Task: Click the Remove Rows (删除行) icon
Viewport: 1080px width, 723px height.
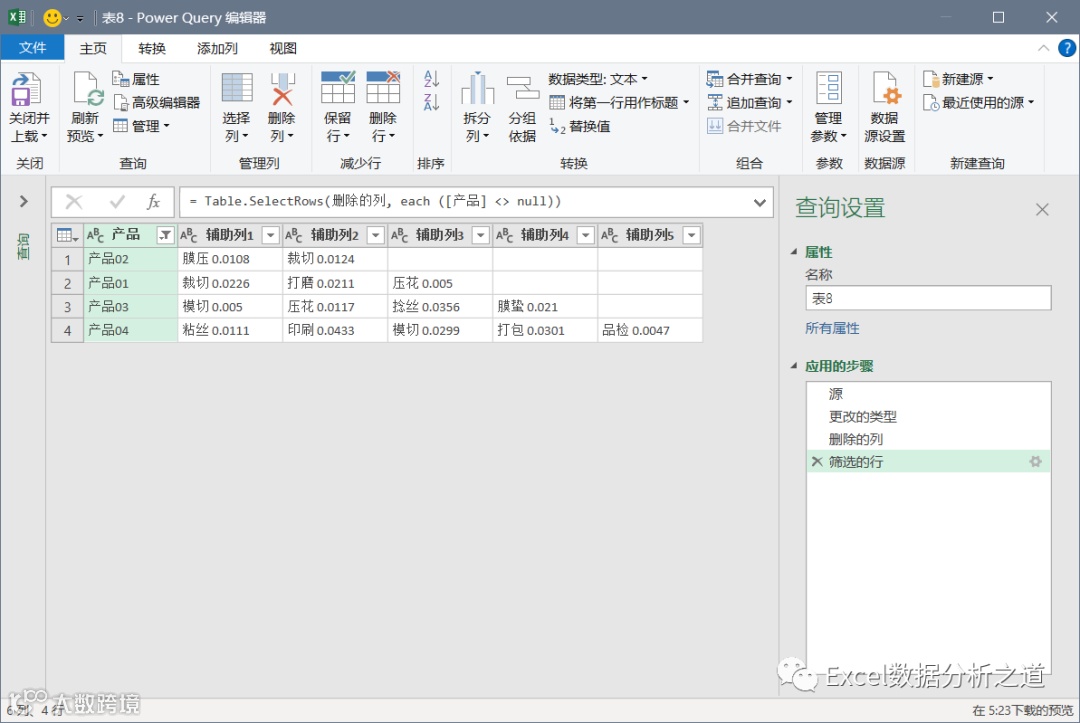Action: (383, 87)
